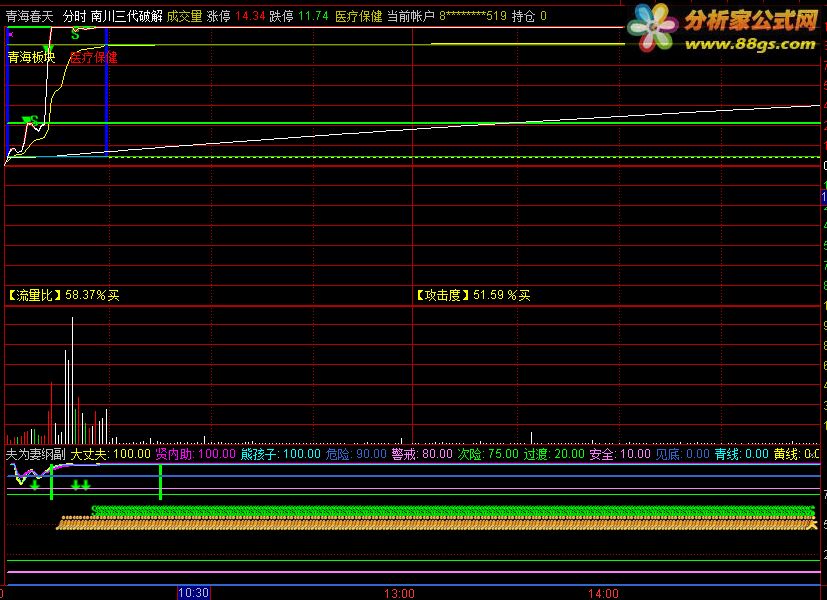Click the 贤内助: 100.00 value
The height and width of the screenshot is (600, 827).
(196, 454)
